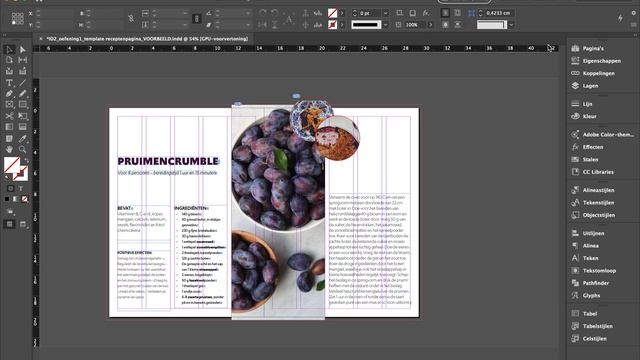This screenshot has height=360, width=640.
Task: Select the Rectangle Frame tool
Action: click(x=9, y=105)
